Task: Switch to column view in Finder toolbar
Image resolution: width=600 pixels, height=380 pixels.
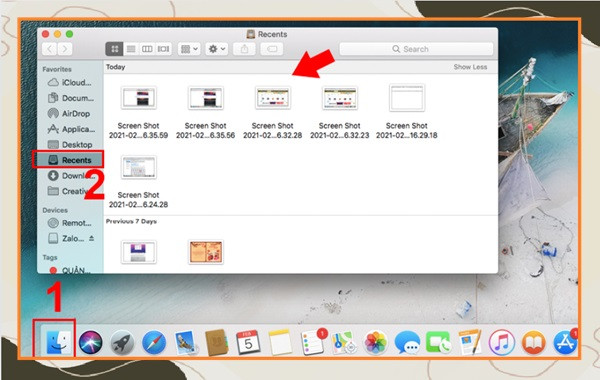Action: [147, 49]
